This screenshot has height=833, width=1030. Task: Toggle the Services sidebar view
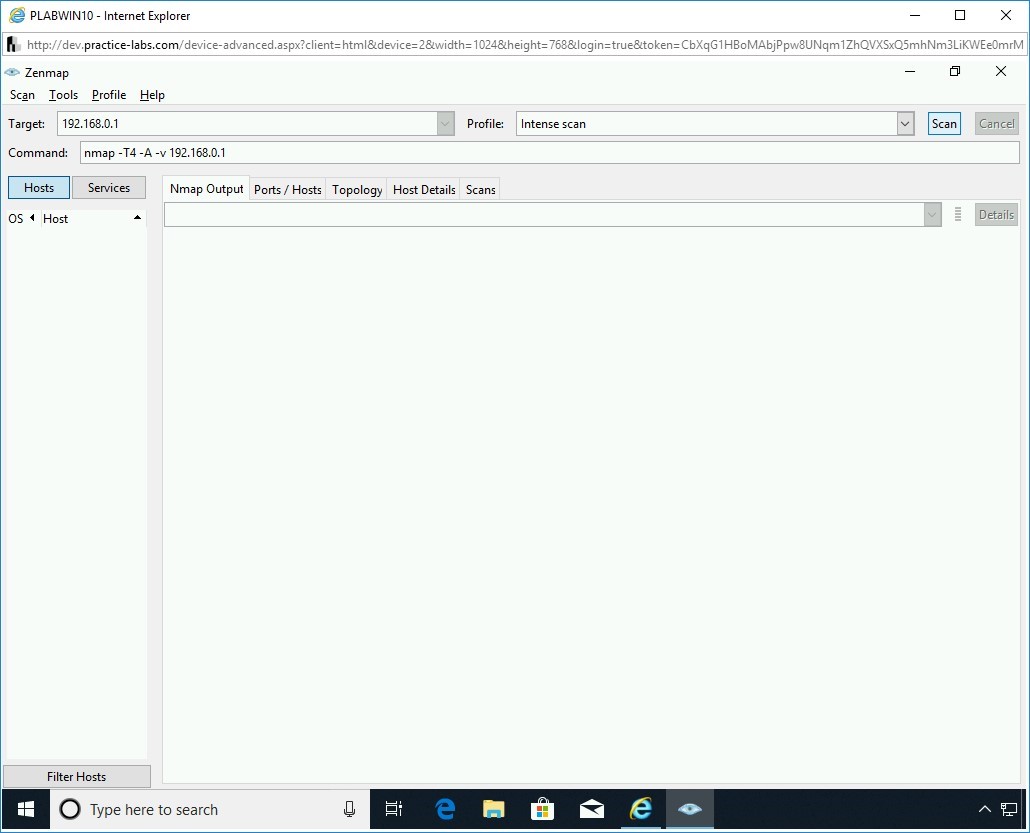tap(109, 187)
